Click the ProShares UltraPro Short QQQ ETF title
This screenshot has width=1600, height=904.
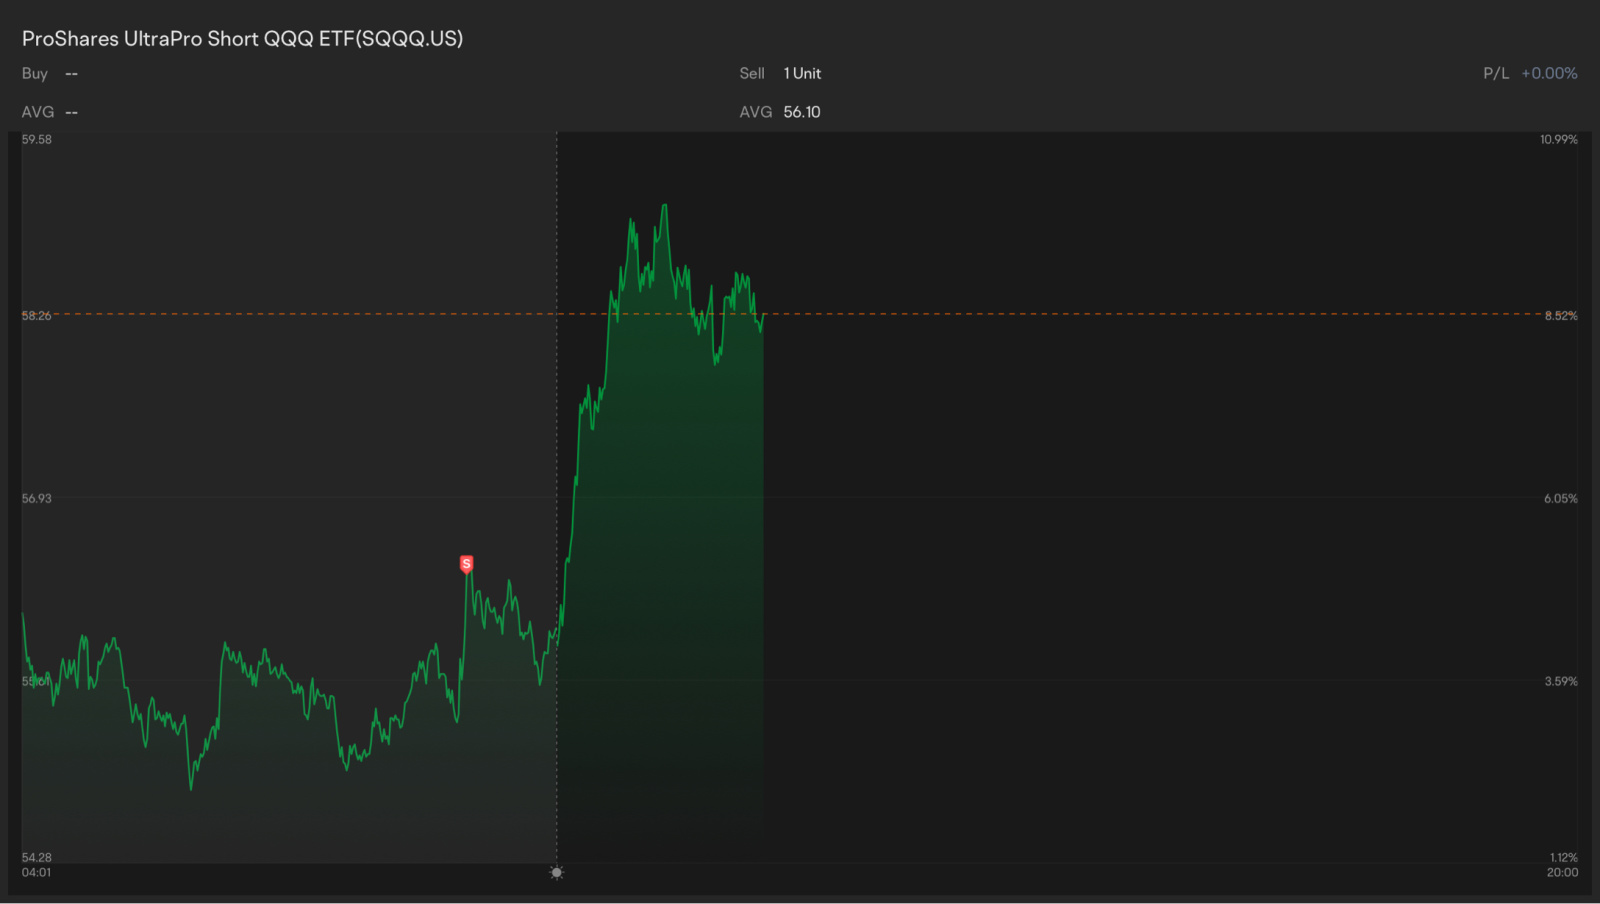coord(242,39)
